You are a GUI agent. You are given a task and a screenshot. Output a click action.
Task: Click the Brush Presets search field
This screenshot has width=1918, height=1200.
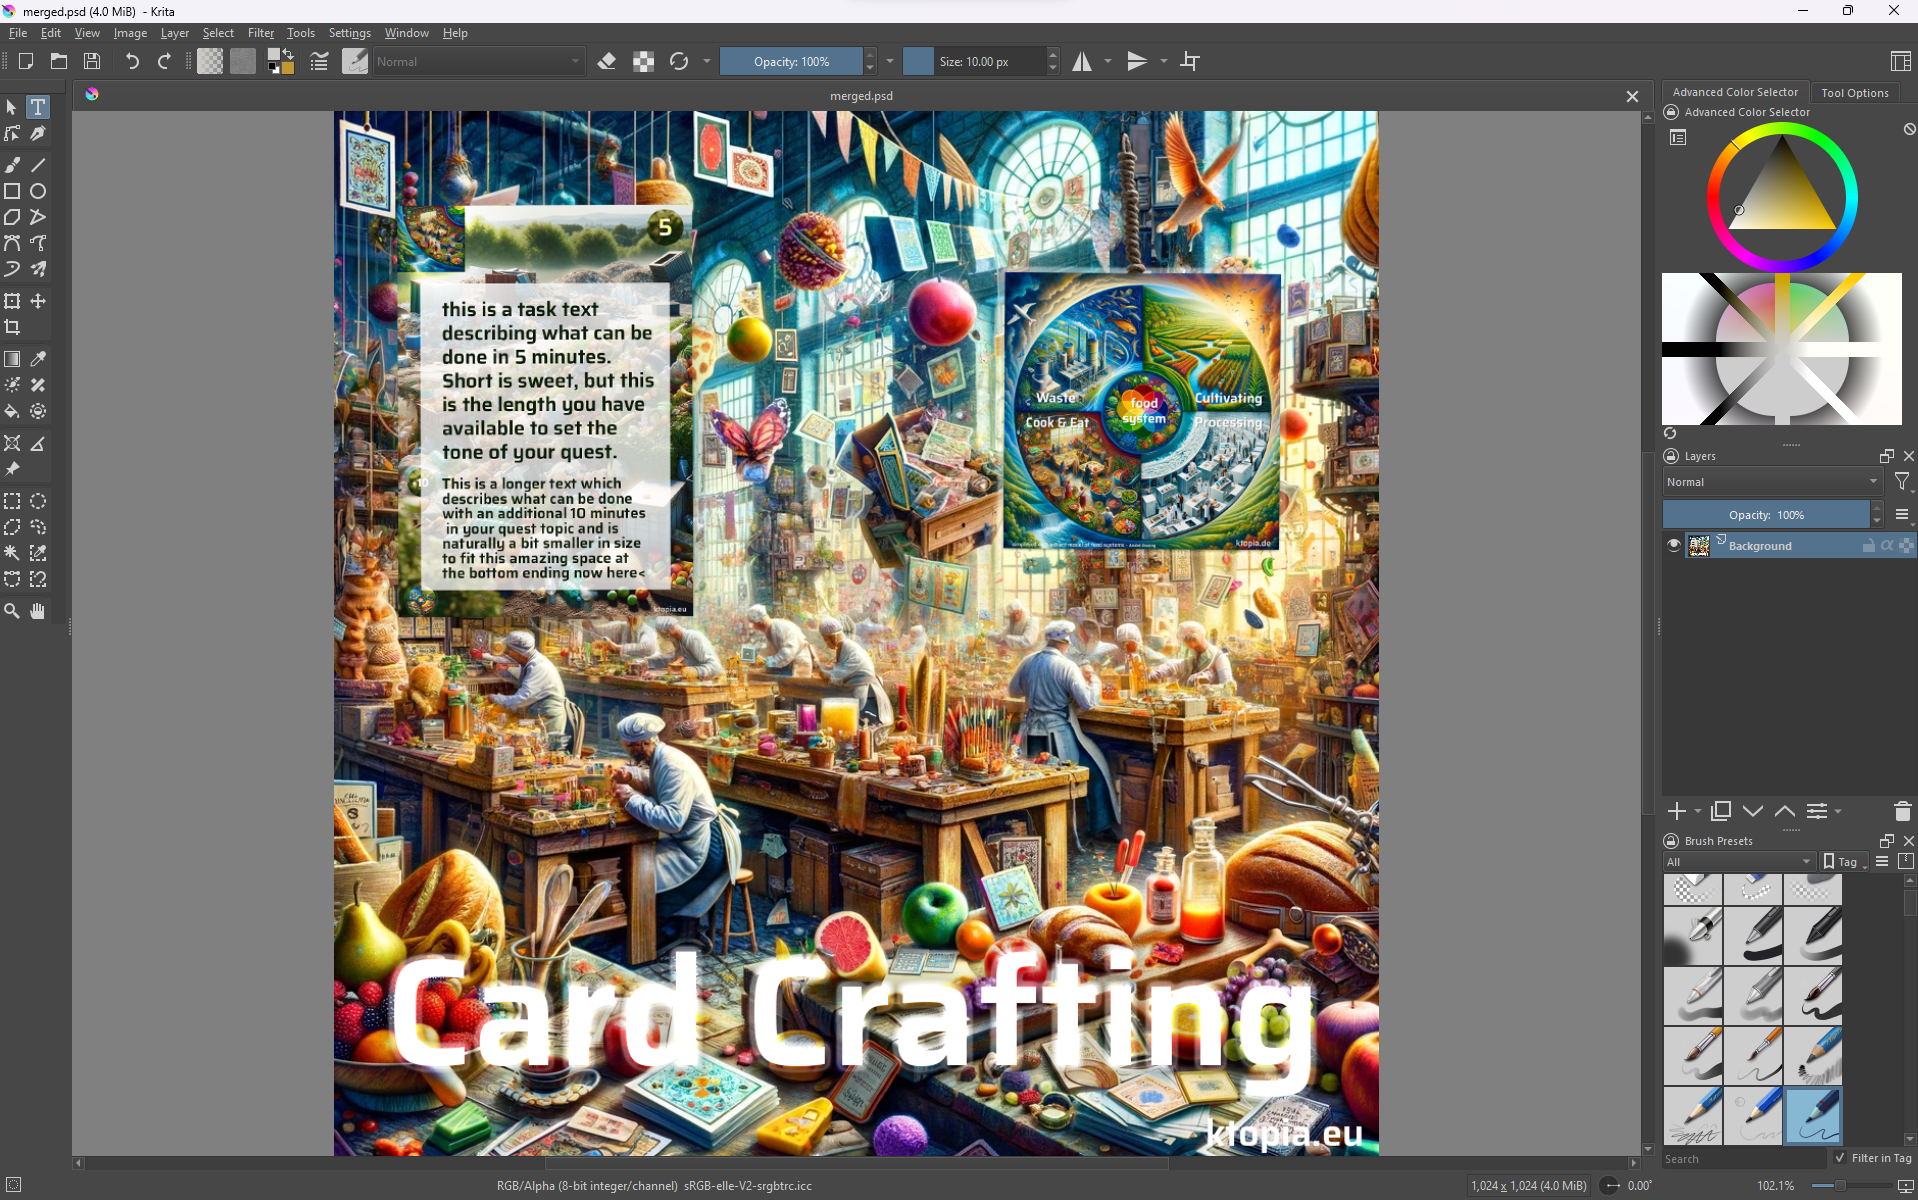tap(1744, 1158)
